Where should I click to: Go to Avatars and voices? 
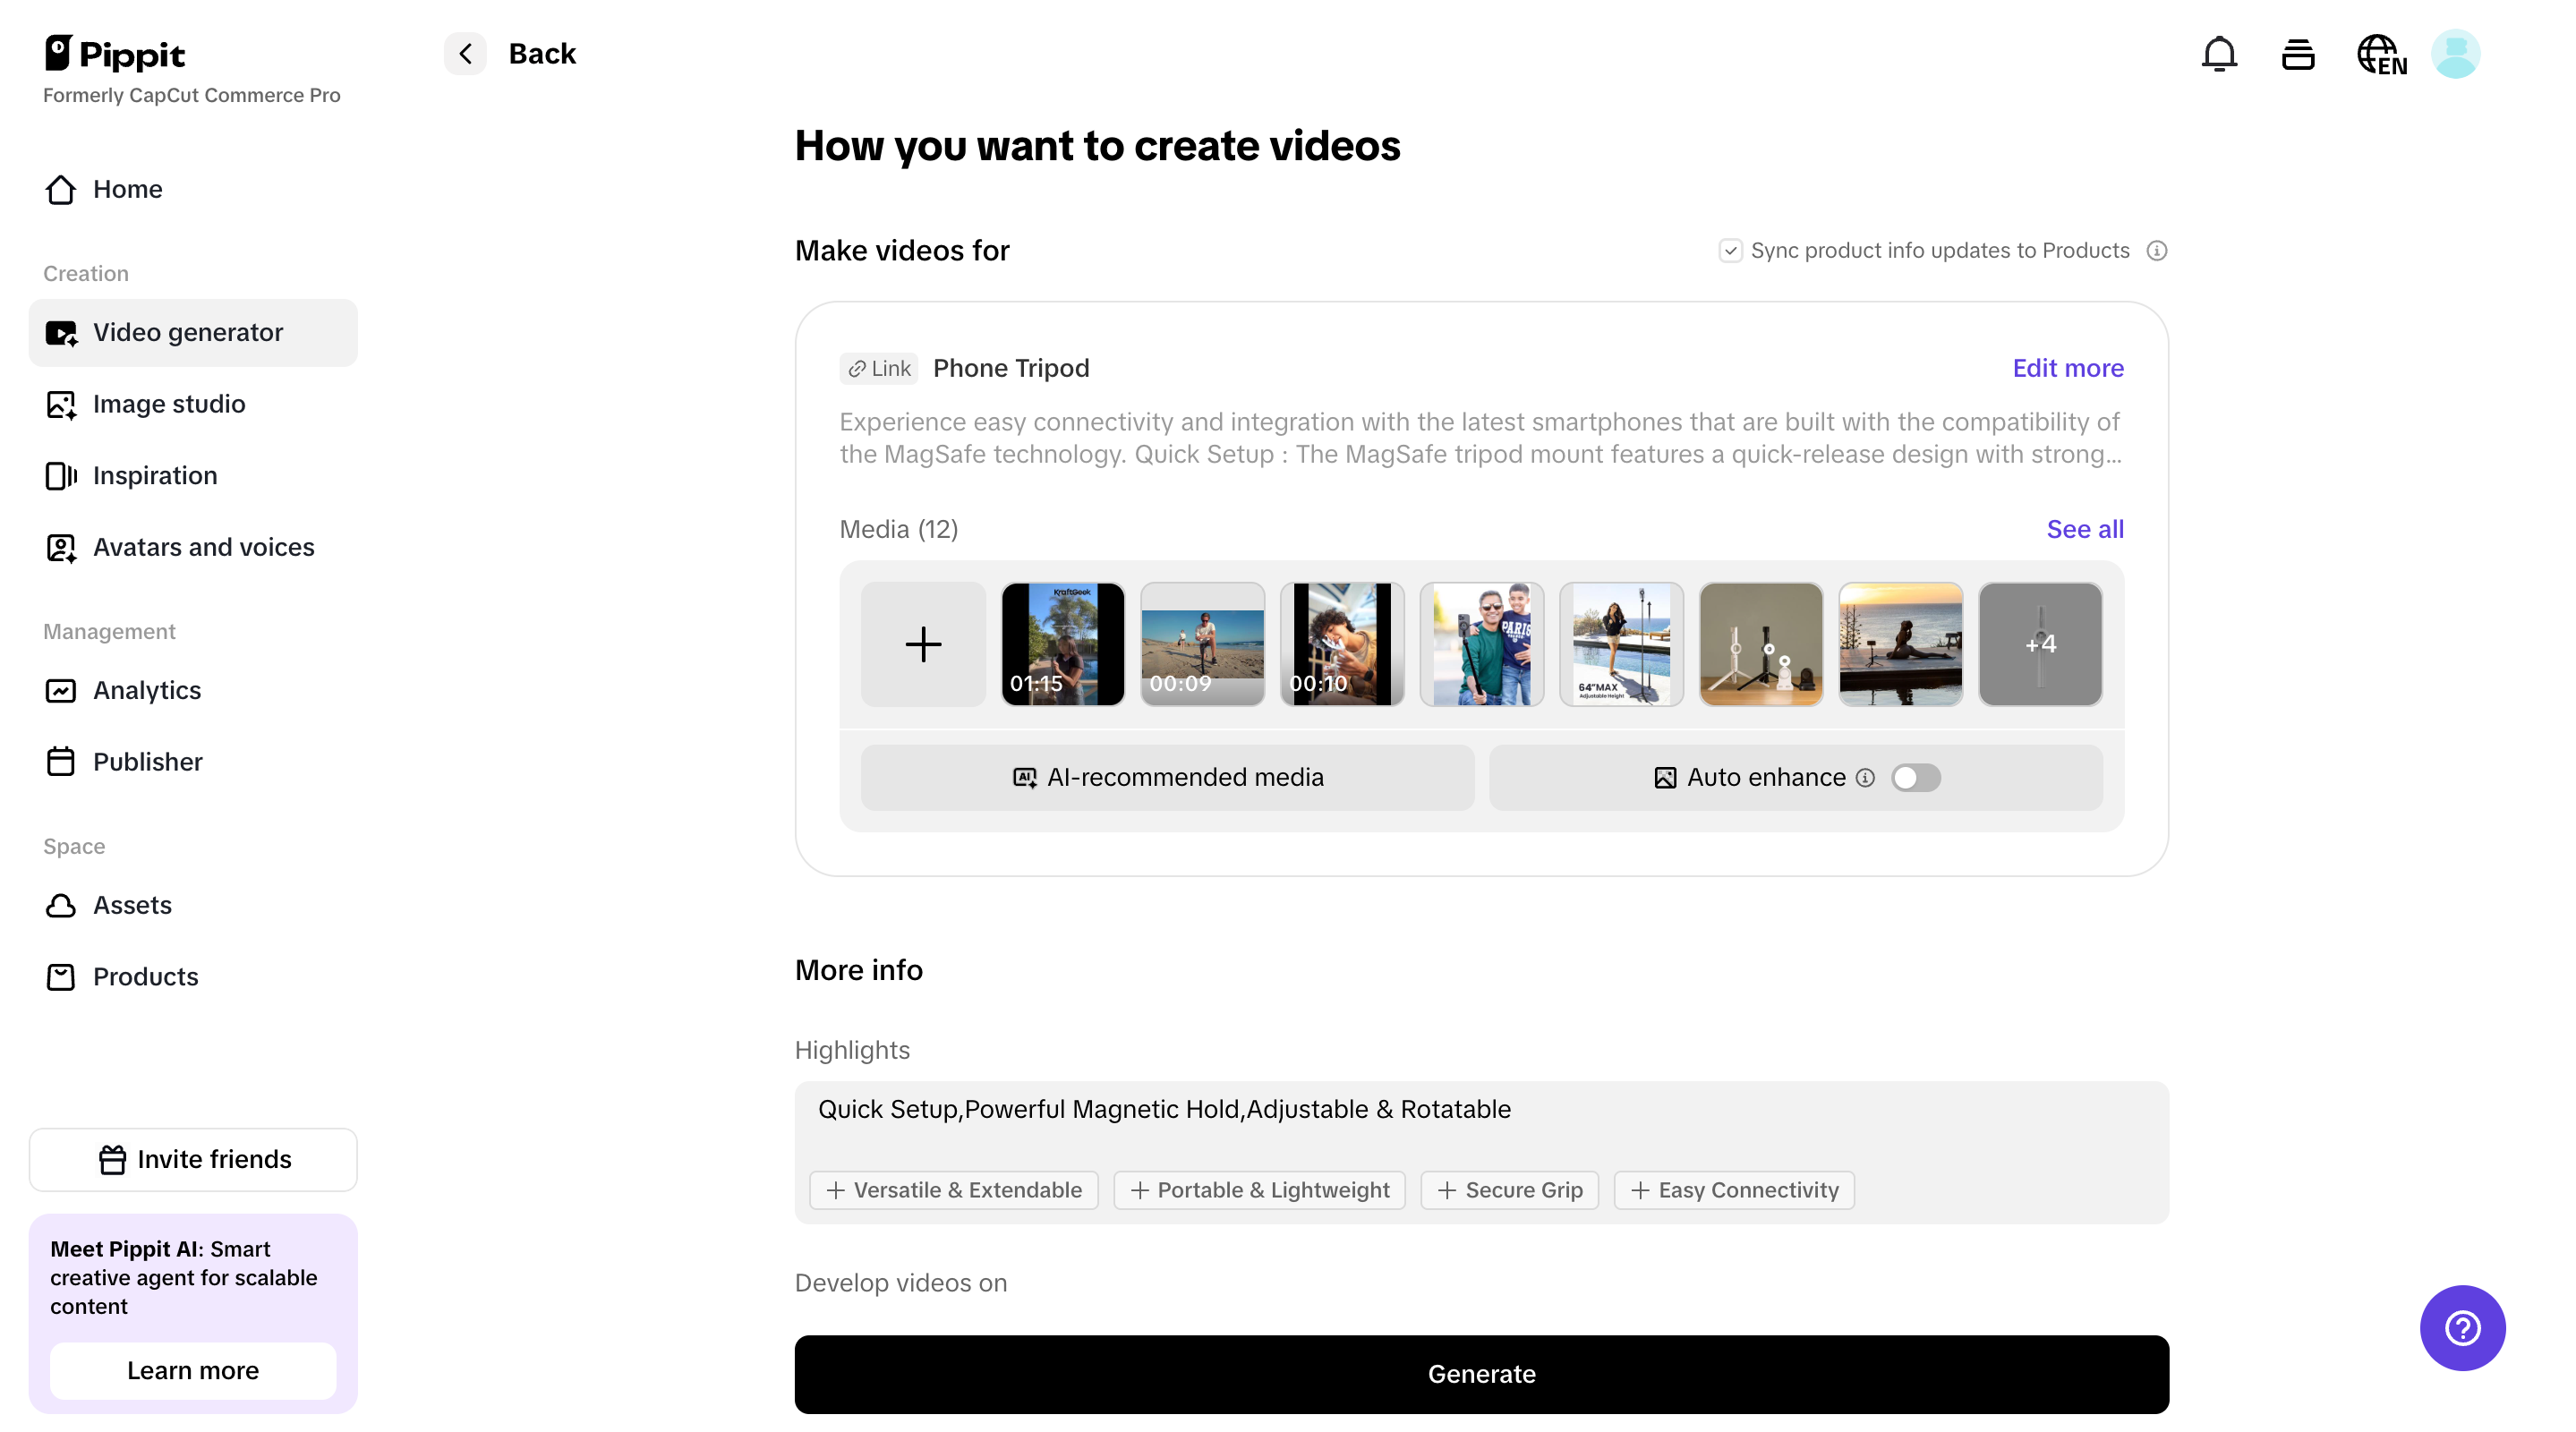point(203,547)
